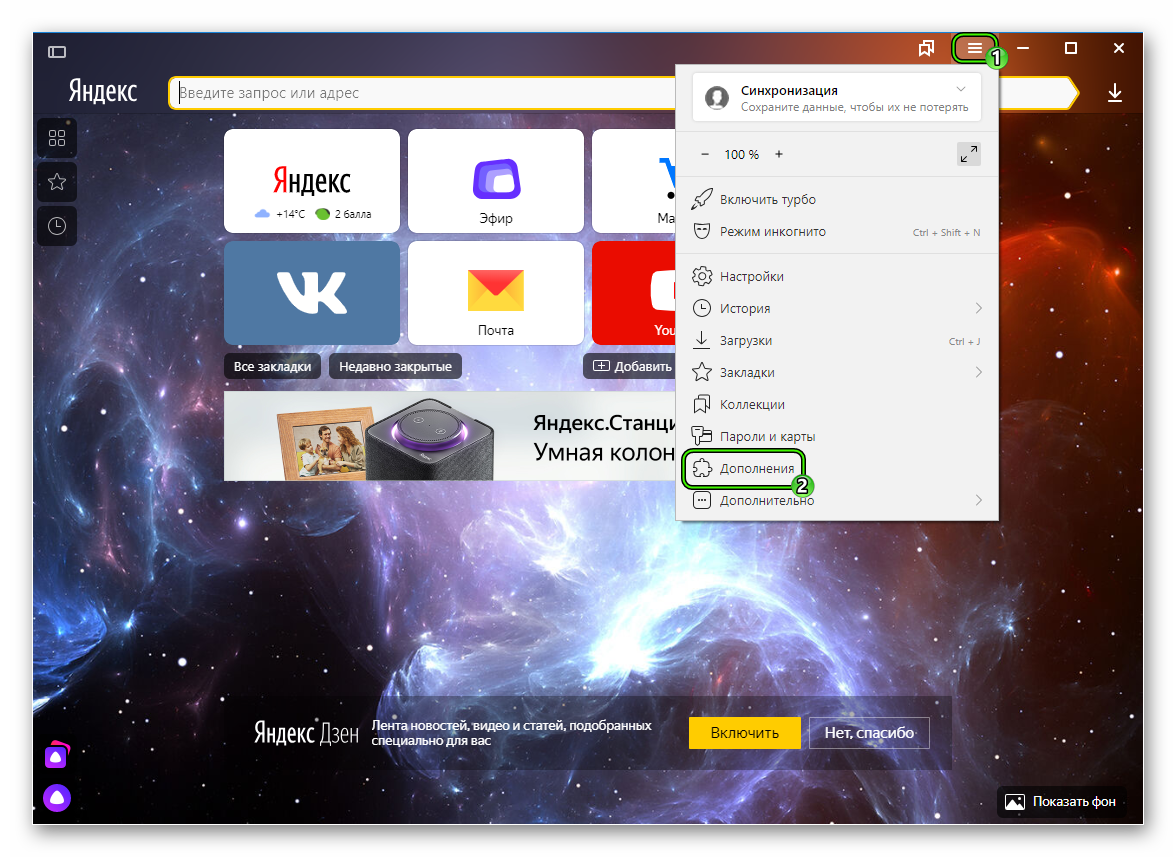Viewport: 1176px width, 857px height.
Task: Expand the Дополнительно submenu
Action: (x=978, y=500)
